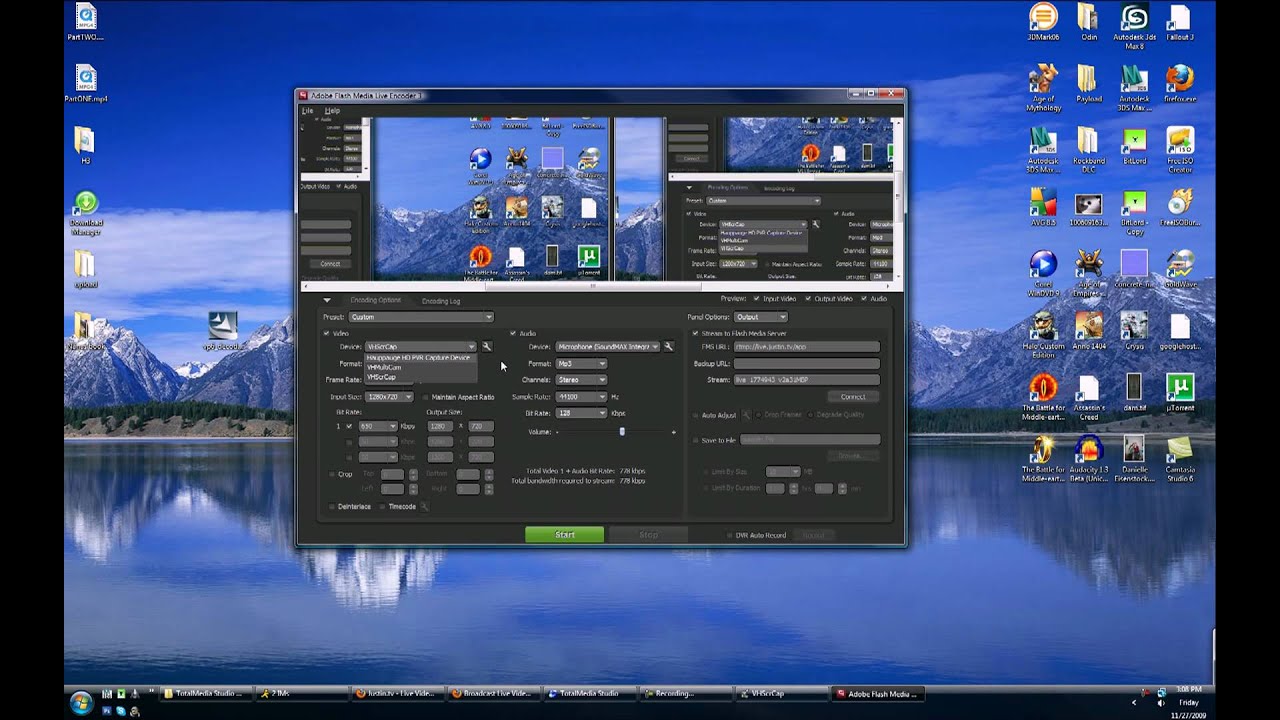Open the audio Format Mp3 dropdown
This screenshot has width=1280, height=720.
point(581,363)
